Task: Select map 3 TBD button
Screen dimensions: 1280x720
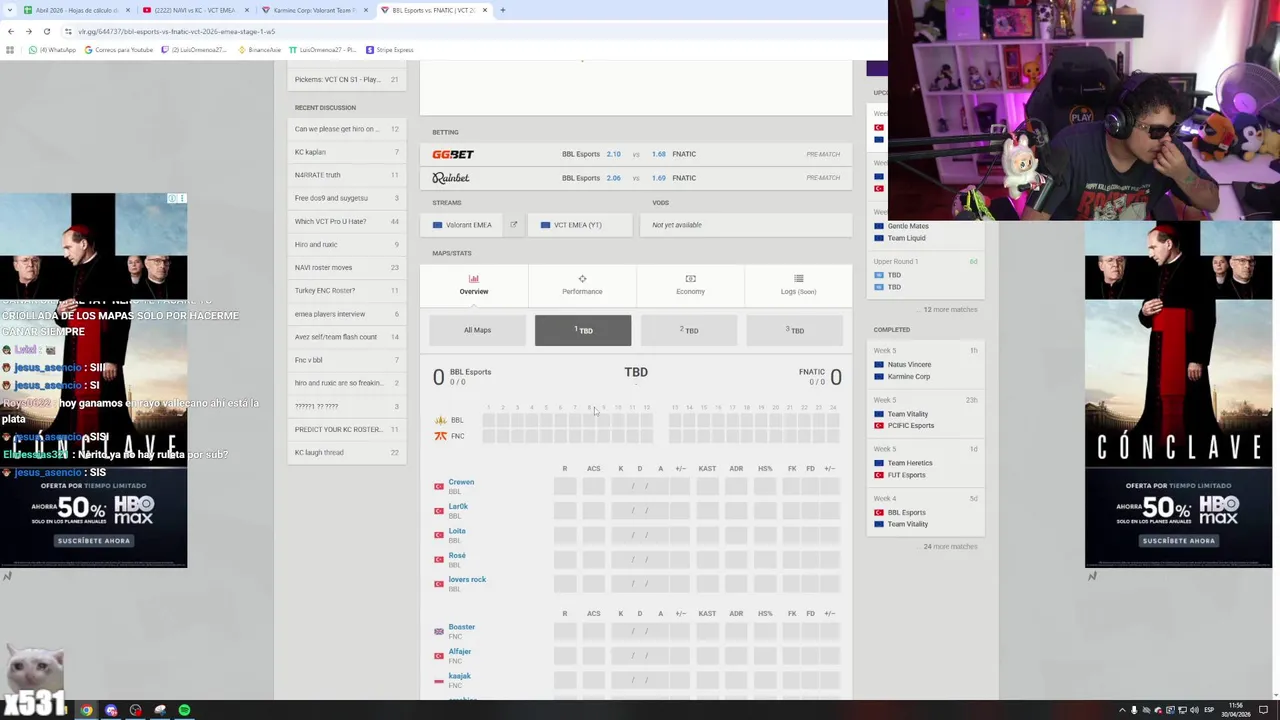Action: pyautogui.click(x=795, y=330)
